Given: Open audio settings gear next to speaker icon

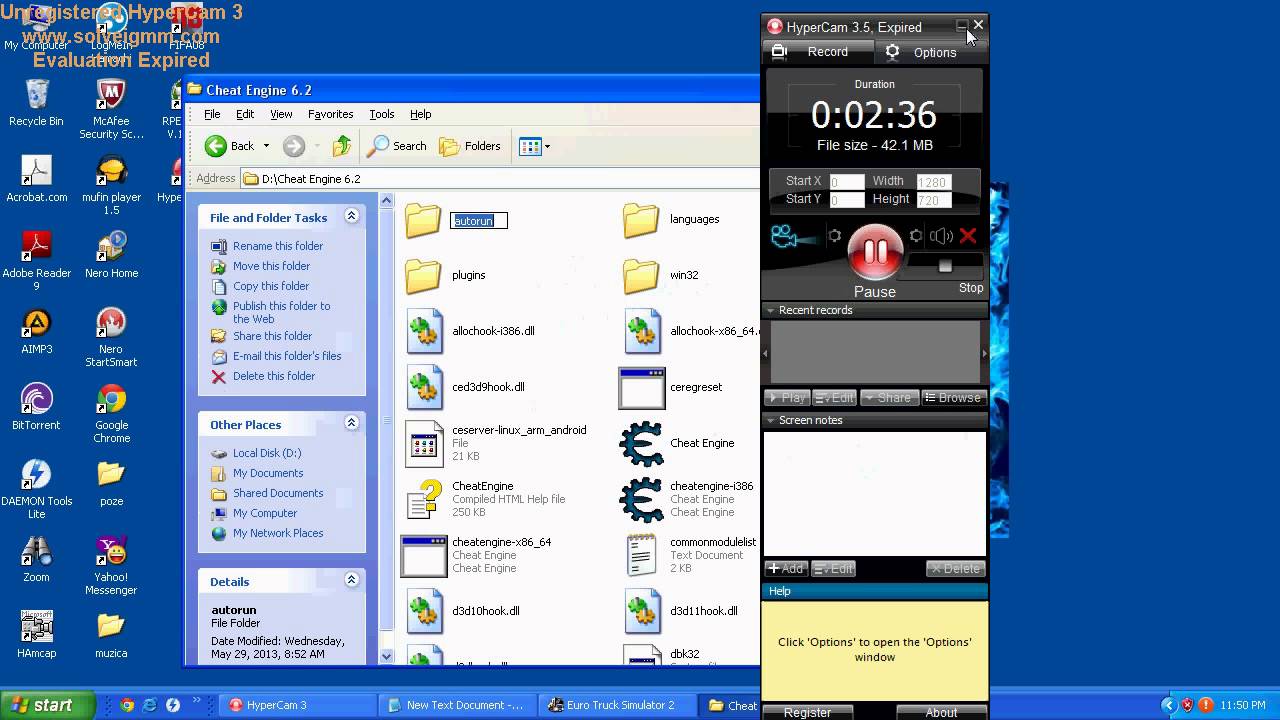Looking at the screenshot, I should [x=915, y=236].
